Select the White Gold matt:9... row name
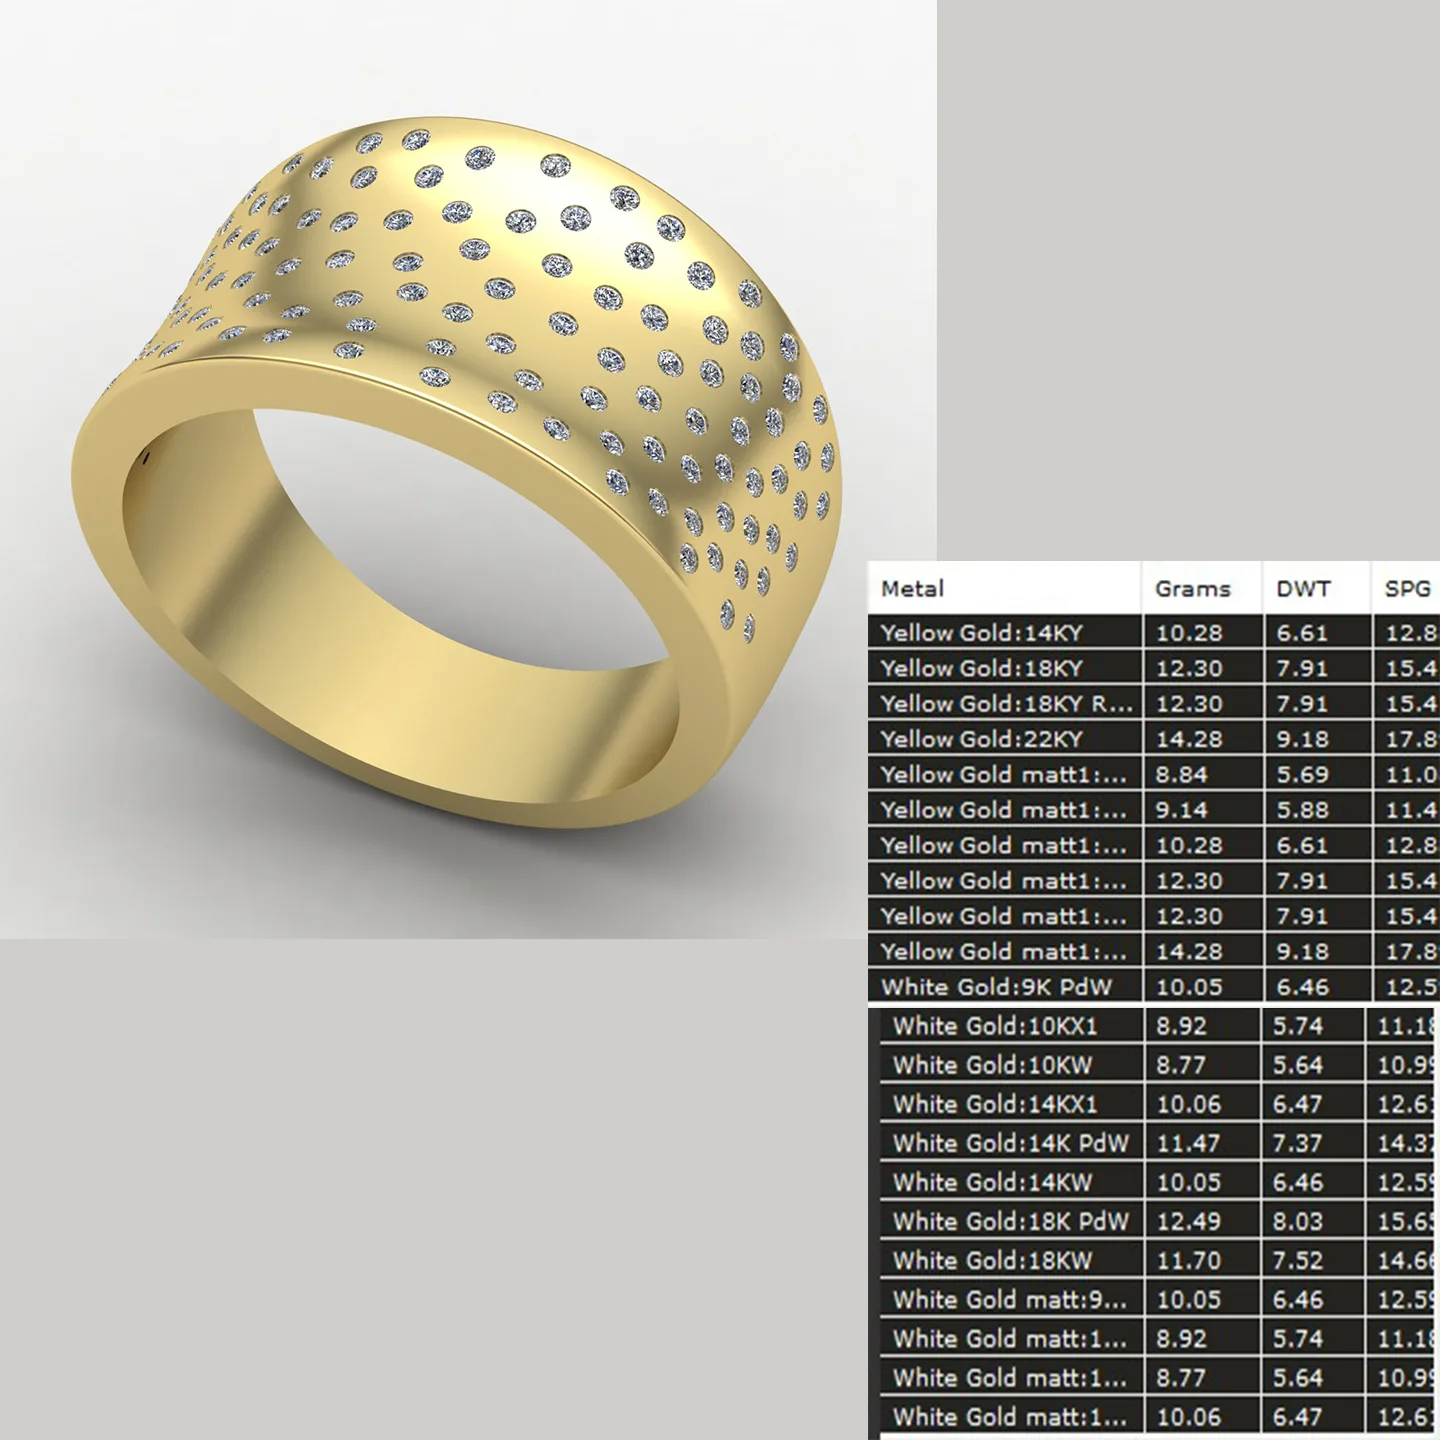The image size is (1440, 1440). 1009,1300
